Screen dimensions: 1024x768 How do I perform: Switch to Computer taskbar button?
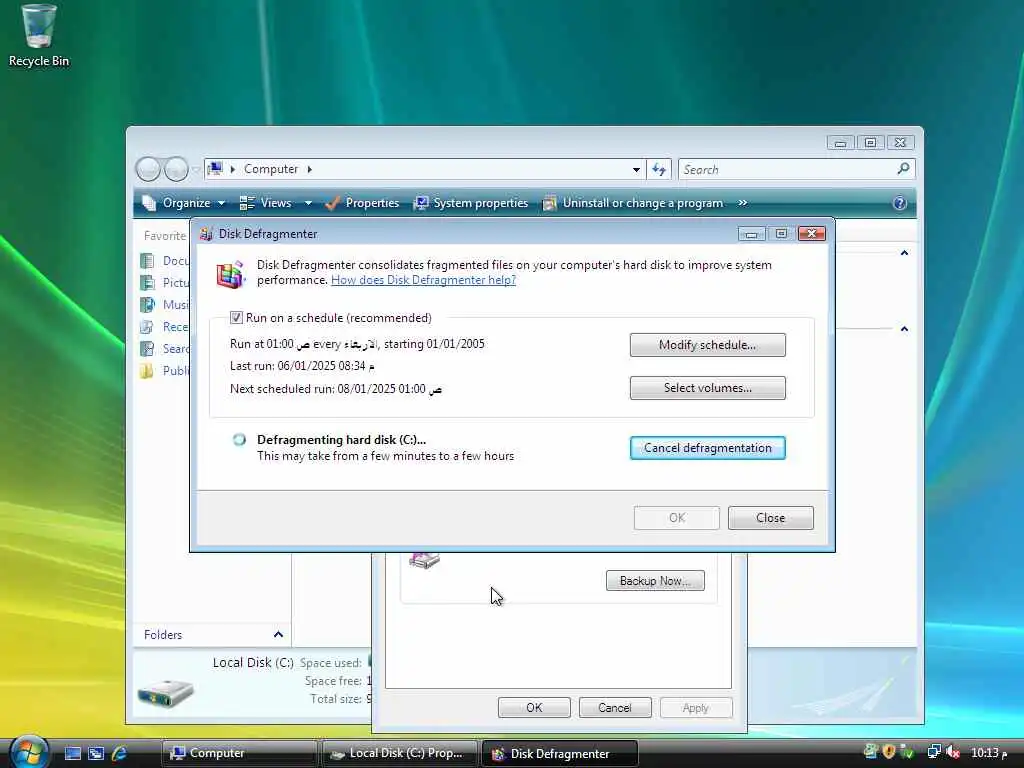tap(239, 753)
